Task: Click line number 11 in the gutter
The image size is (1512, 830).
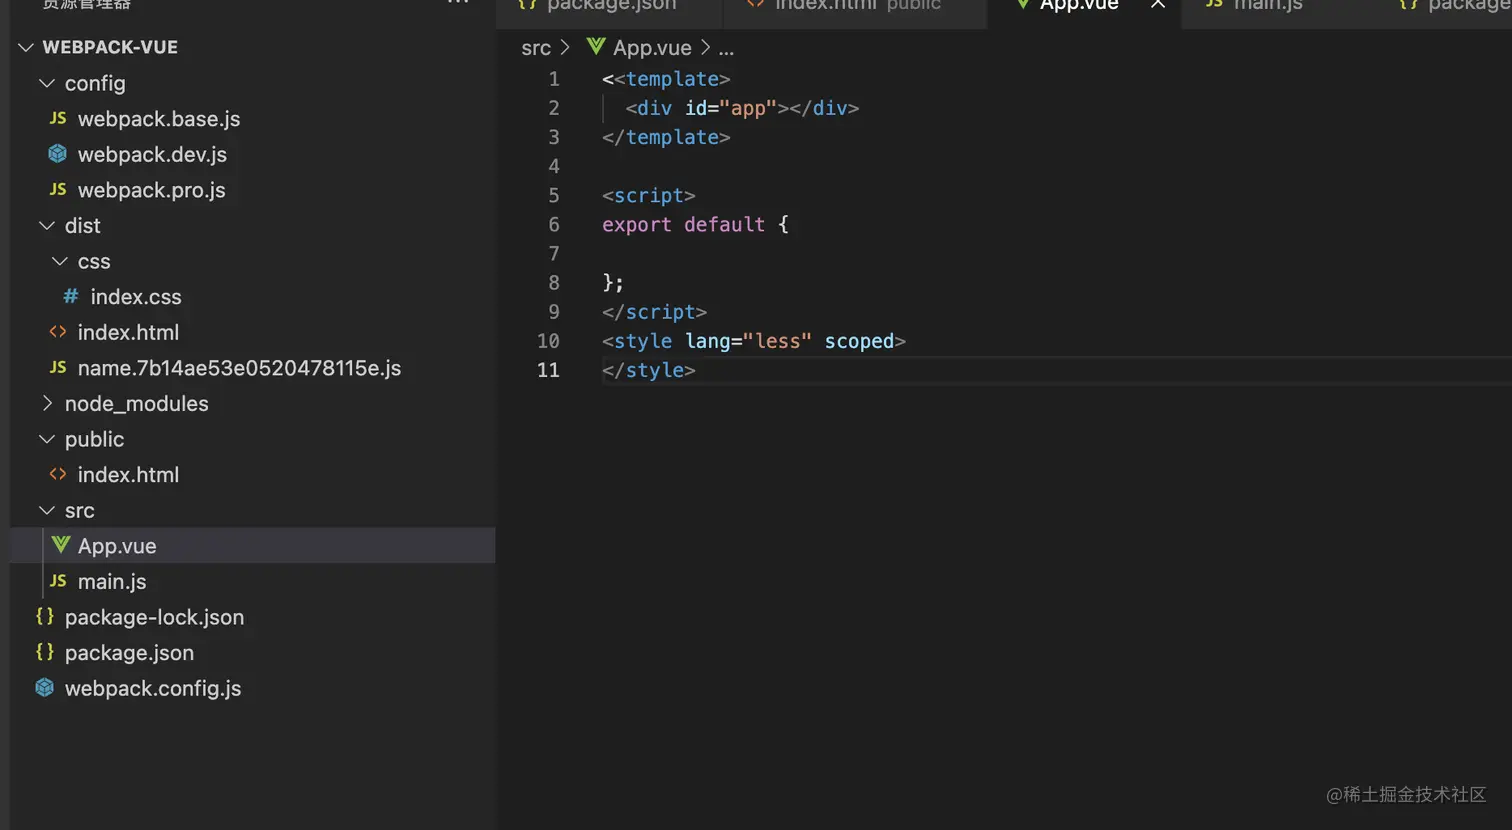Action: (548, 370)
